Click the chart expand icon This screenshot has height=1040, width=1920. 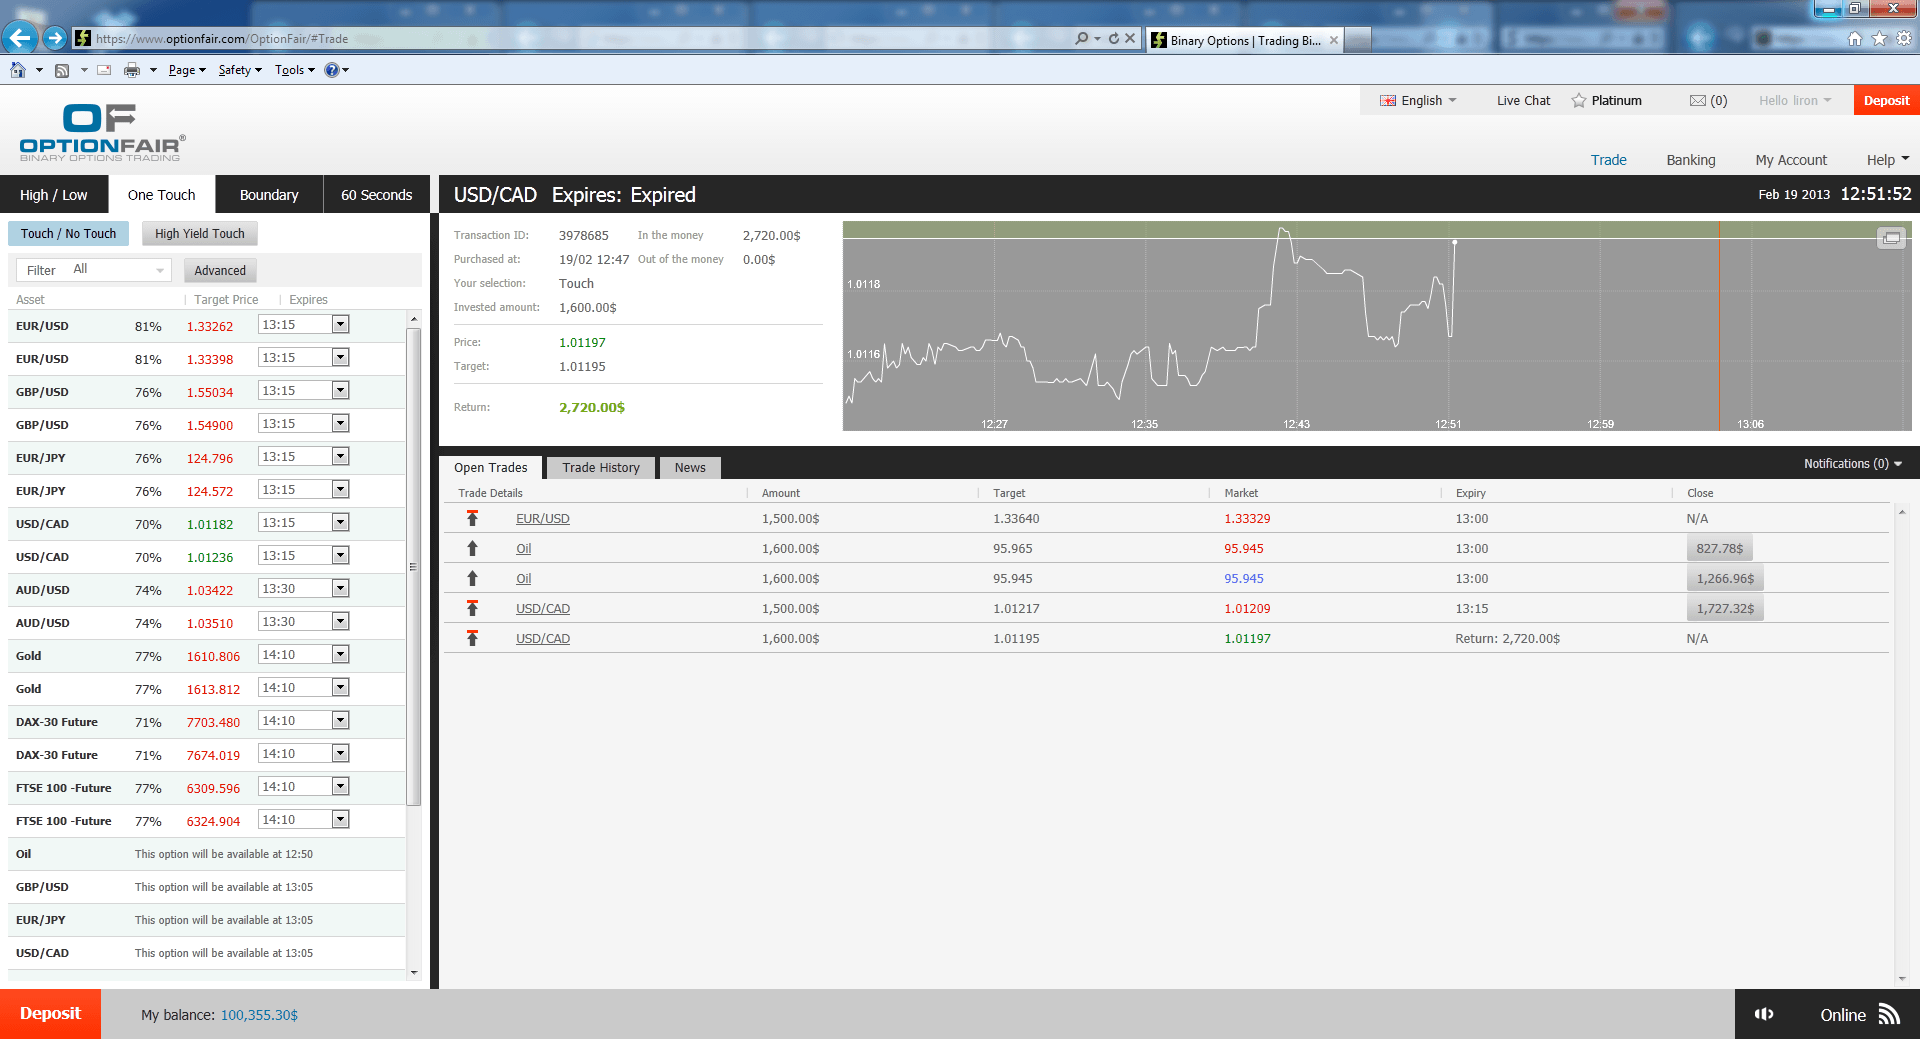click(x=1891, y=238)
